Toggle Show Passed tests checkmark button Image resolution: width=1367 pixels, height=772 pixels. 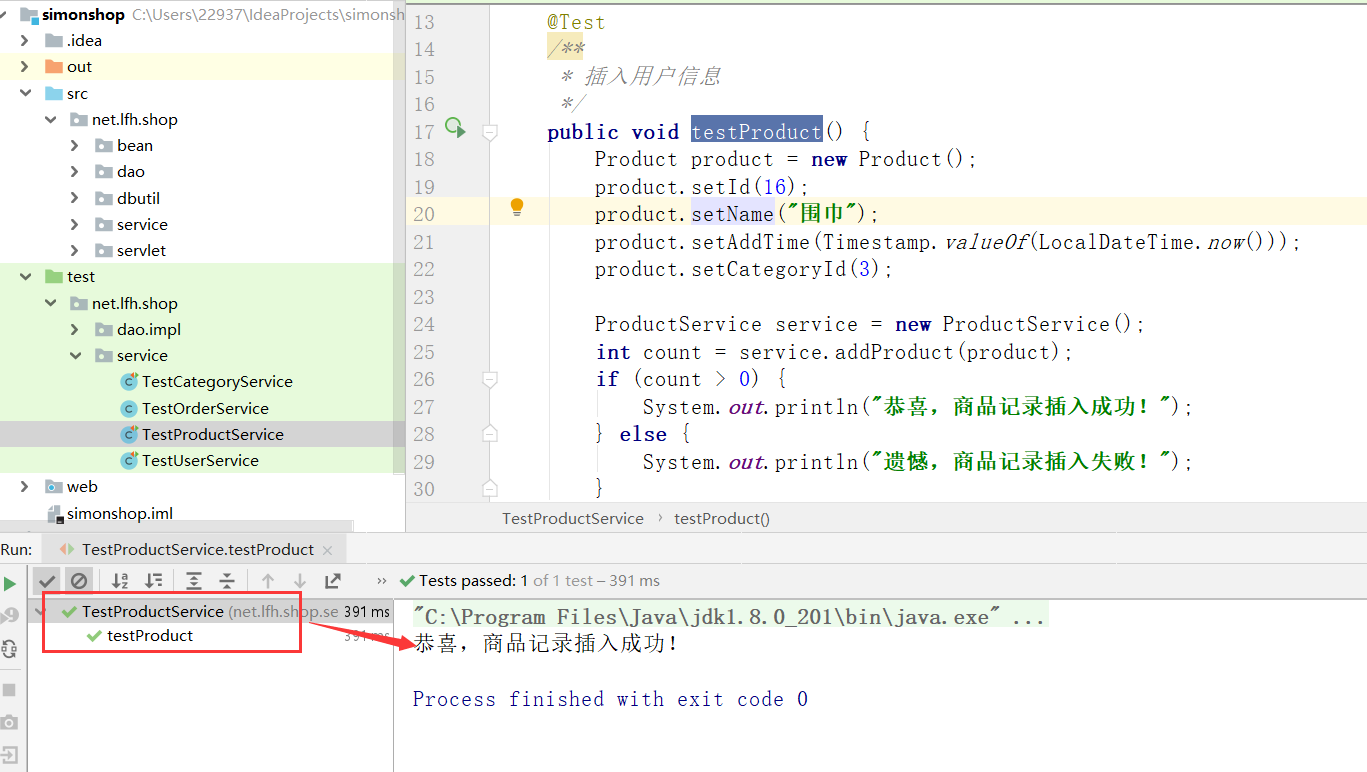pos(47,581)
